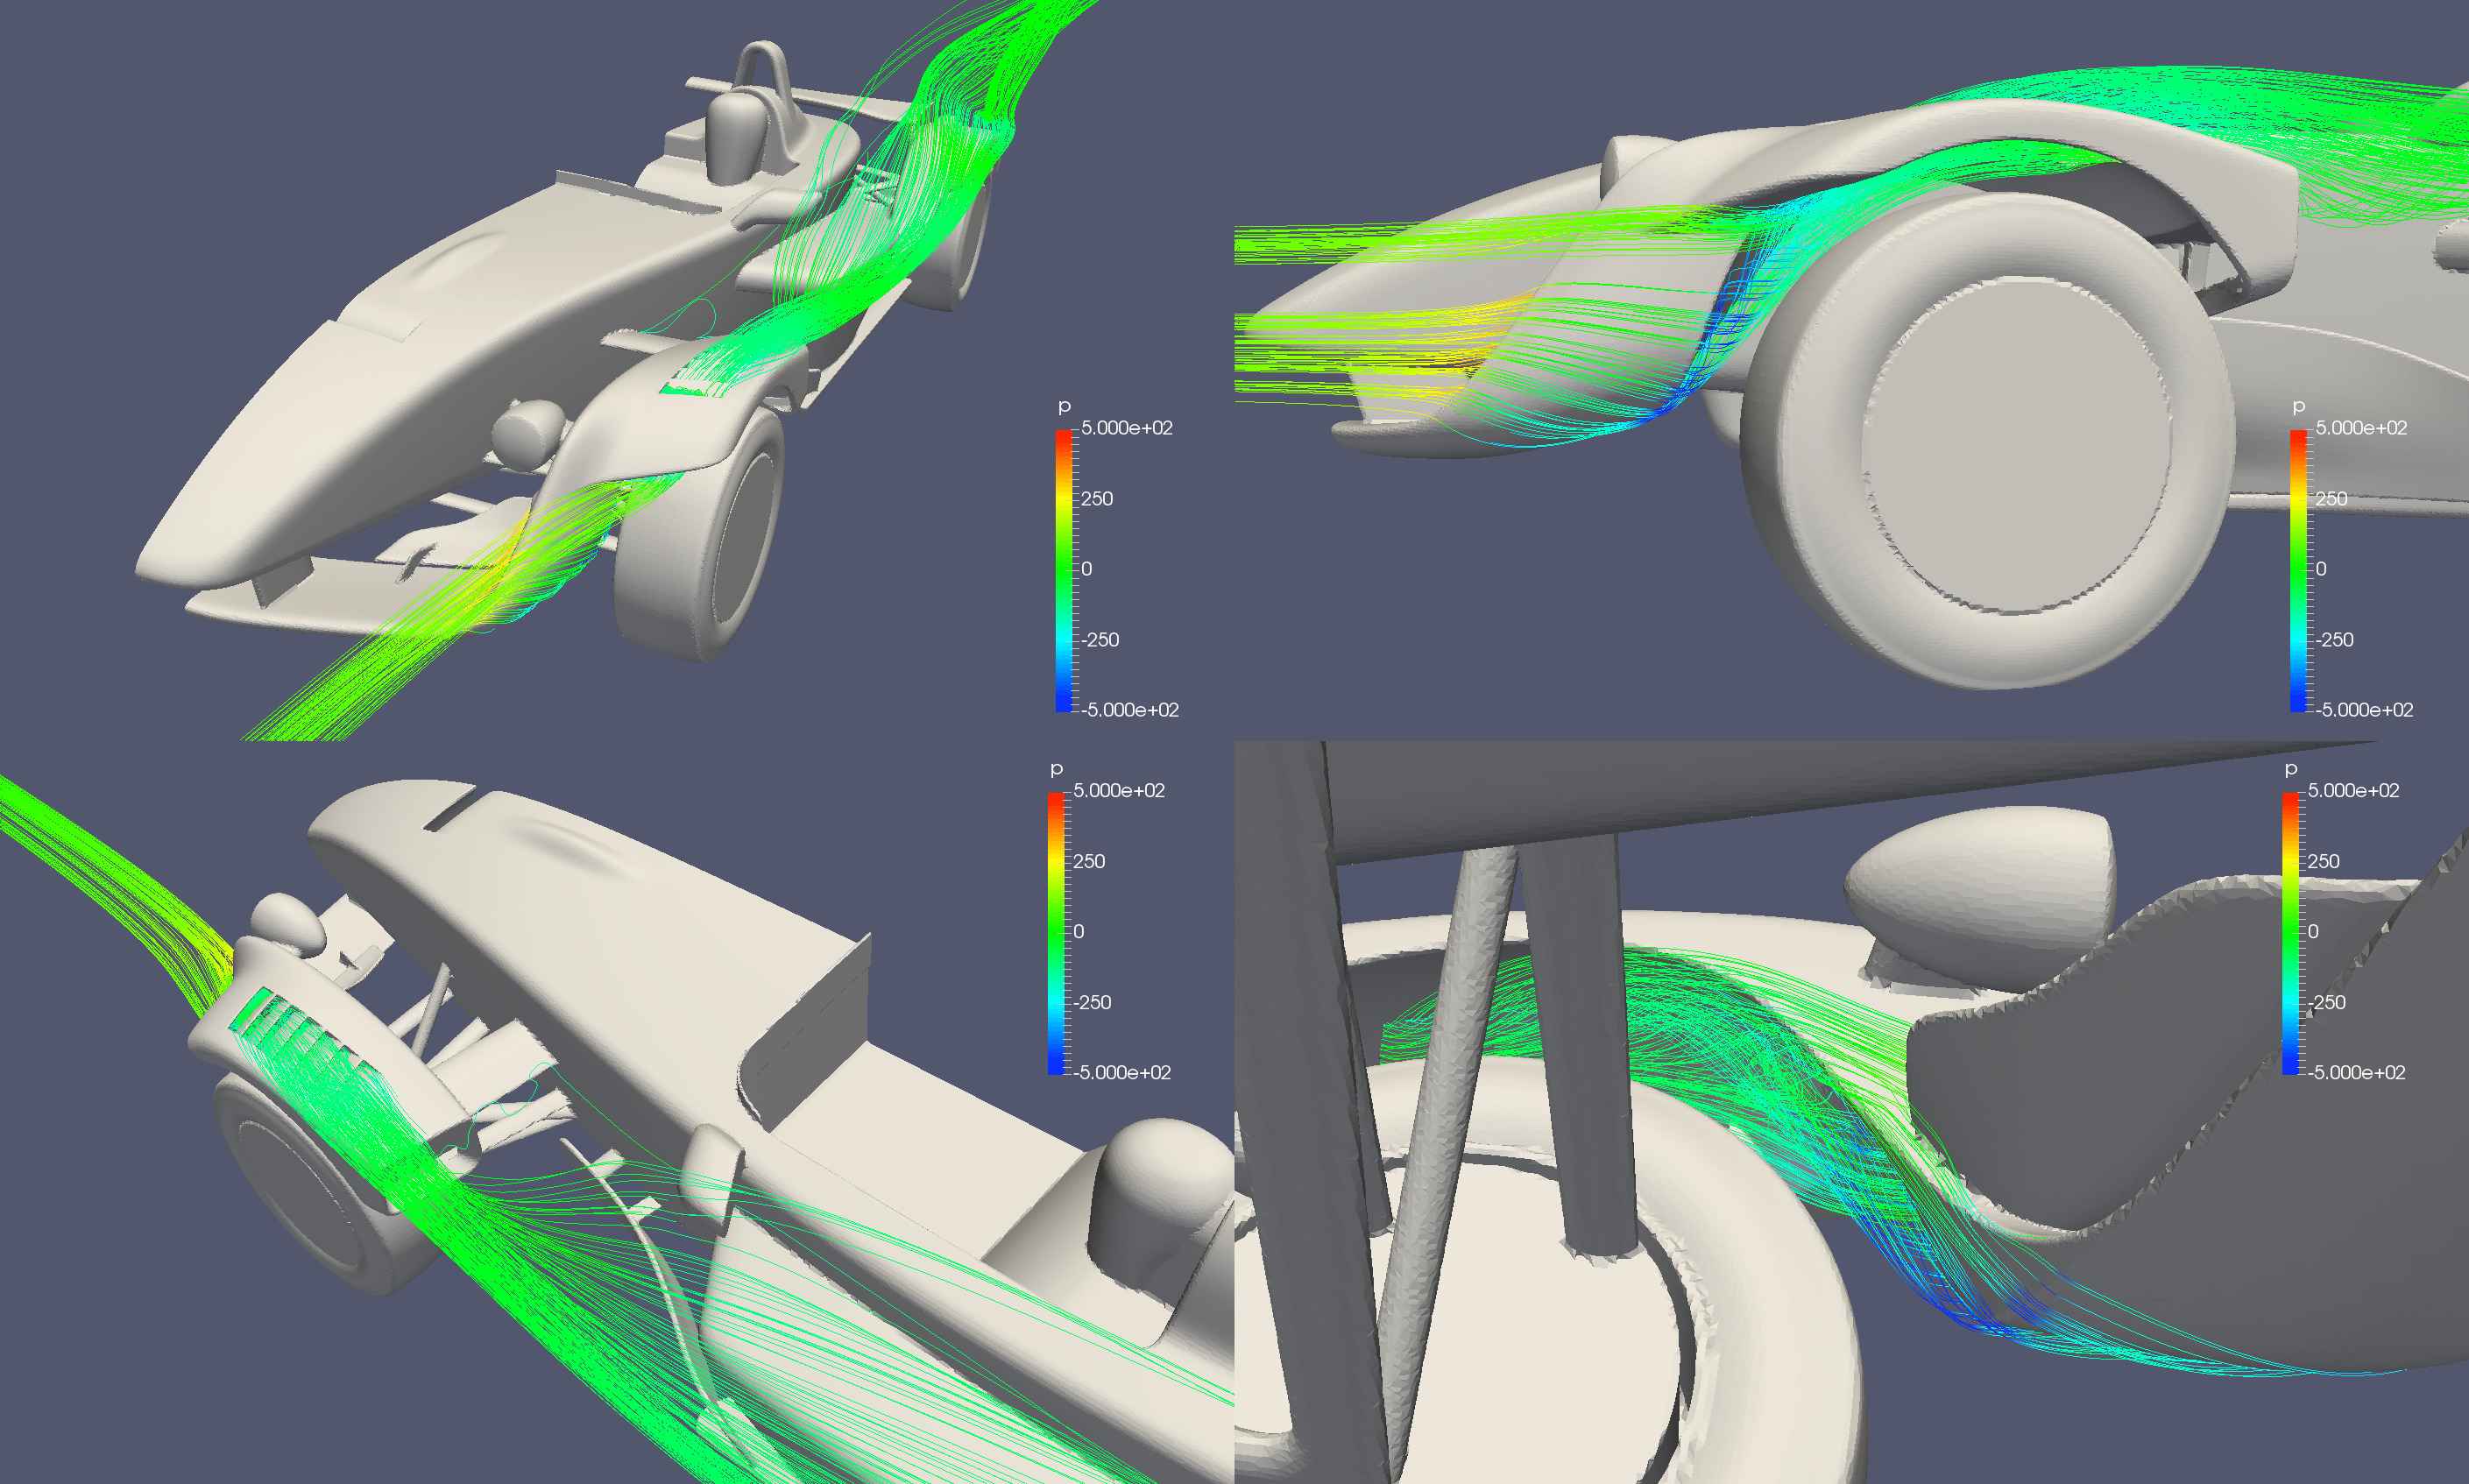This screenshot has width=2469, height=1484.
Task: Click '5.000e+02' label in suspension close-up legend
Action: pos(2354,791)
